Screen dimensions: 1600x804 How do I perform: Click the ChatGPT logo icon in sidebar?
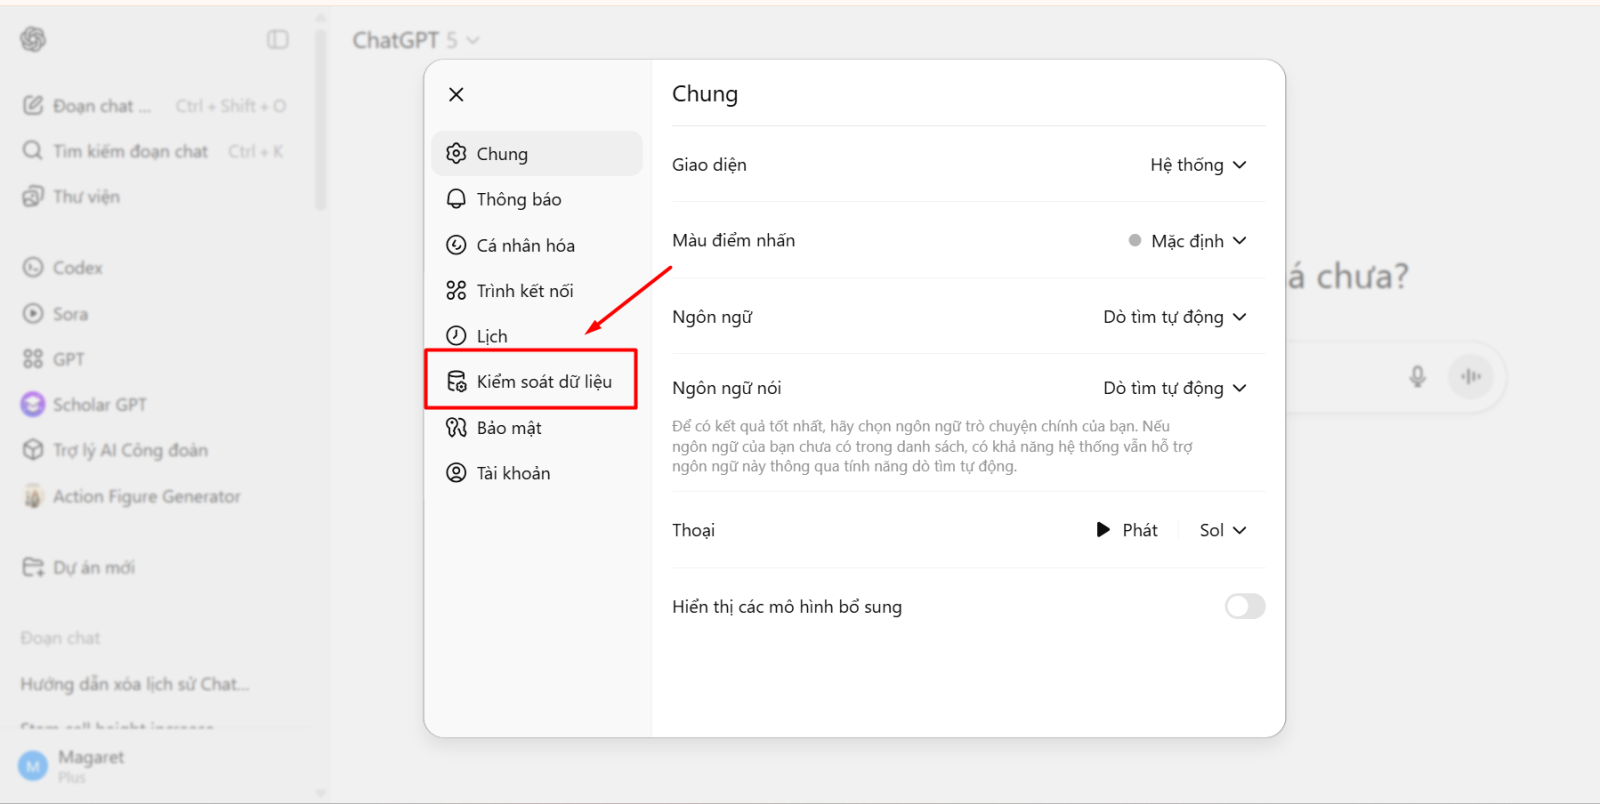pos(33,39)
